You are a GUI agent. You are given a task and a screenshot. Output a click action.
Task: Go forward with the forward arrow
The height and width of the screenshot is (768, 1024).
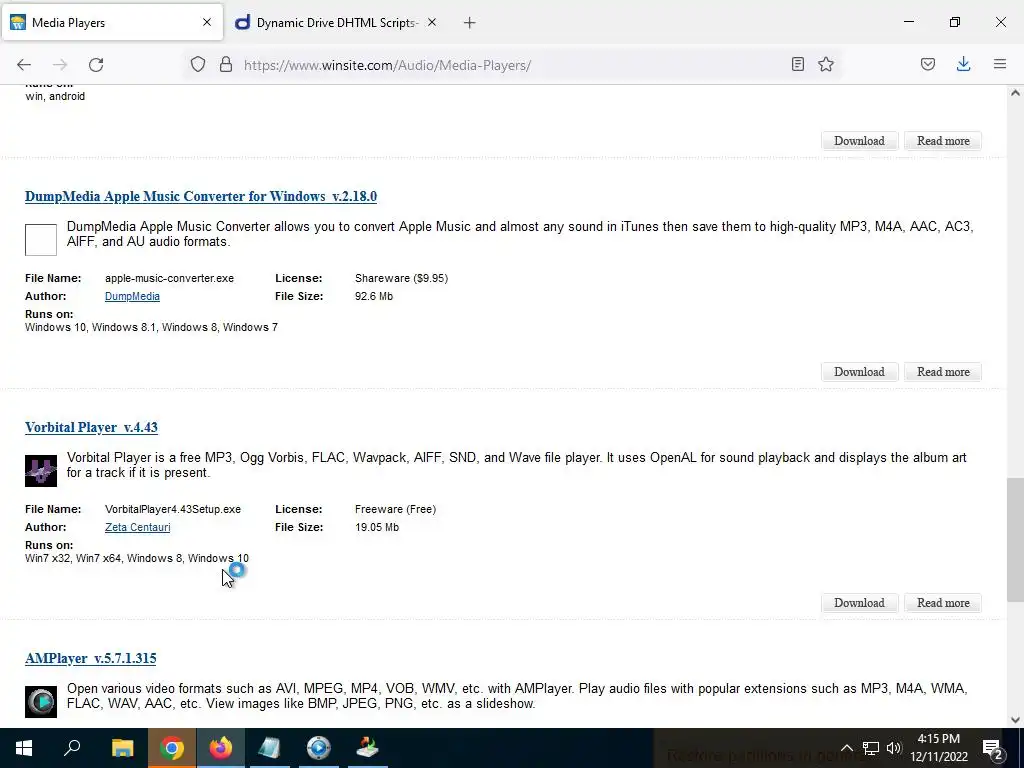coord(60,65)
